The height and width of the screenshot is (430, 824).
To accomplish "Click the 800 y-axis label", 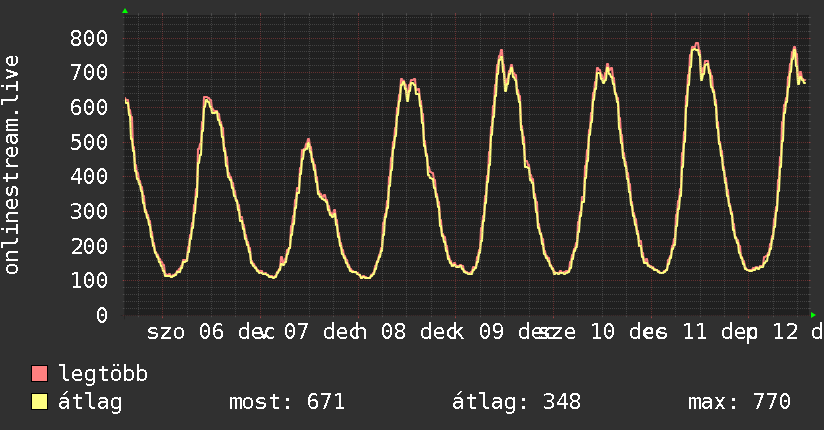I will click(x=89, y=38).
